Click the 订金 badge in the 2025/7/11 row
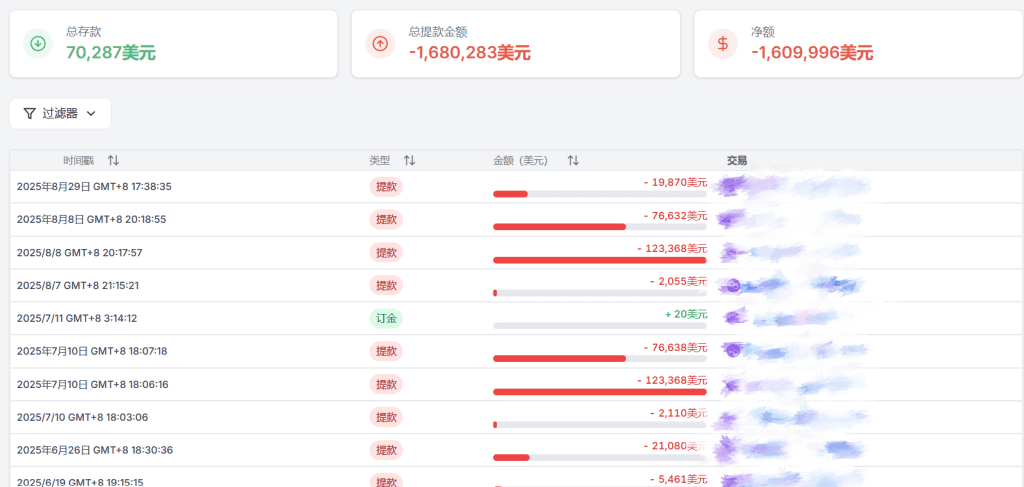The image size is (1024, 487). (x=386, y=319)
